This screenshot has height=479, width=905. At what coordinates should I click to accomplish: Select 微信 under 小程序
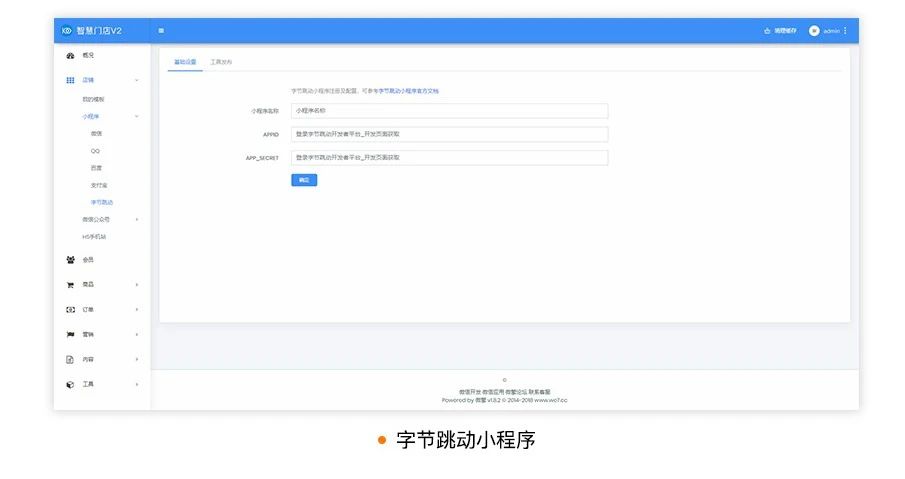tap(96, 133)
